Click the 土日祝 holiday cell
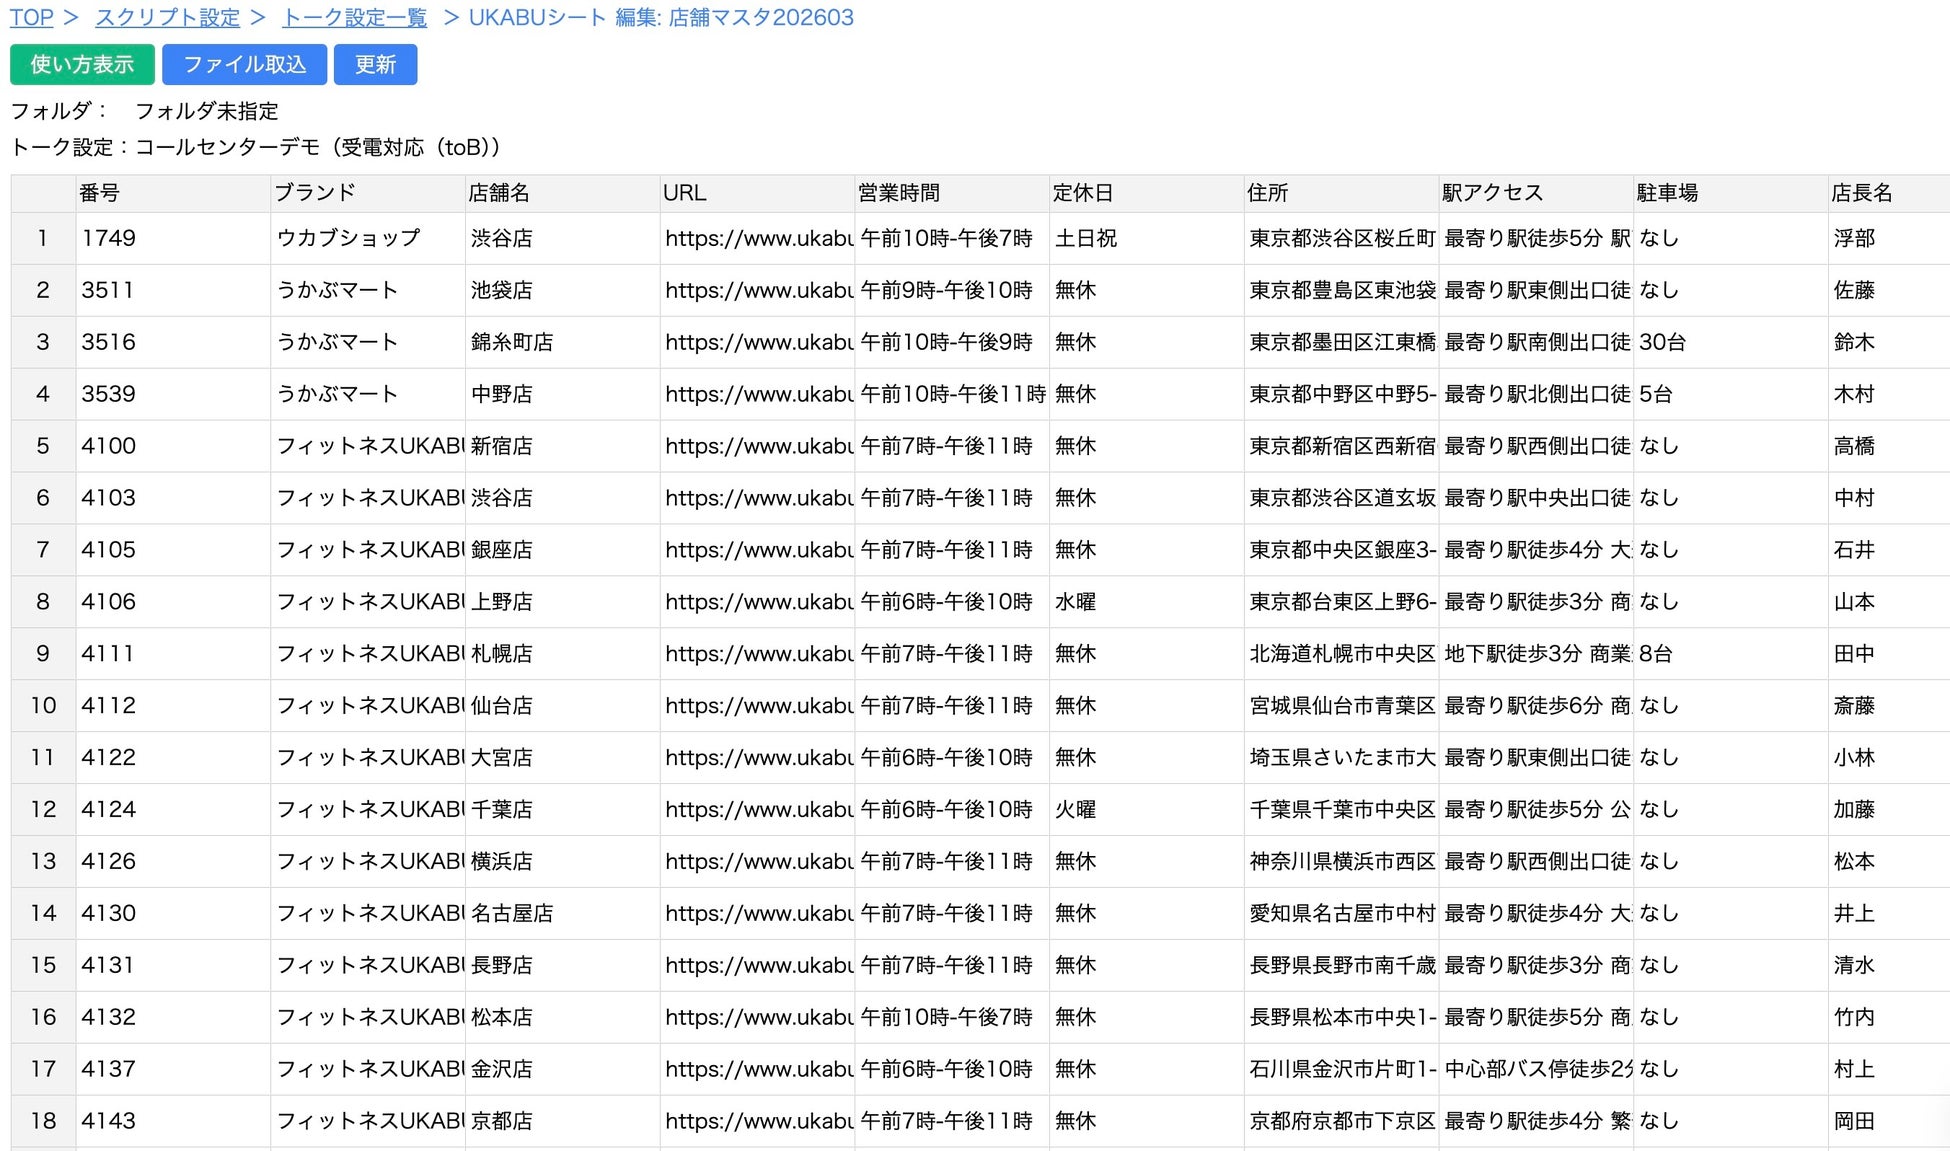Image resolution: width=1950 pixels, height=1151 pixels. click(1144, 239)
